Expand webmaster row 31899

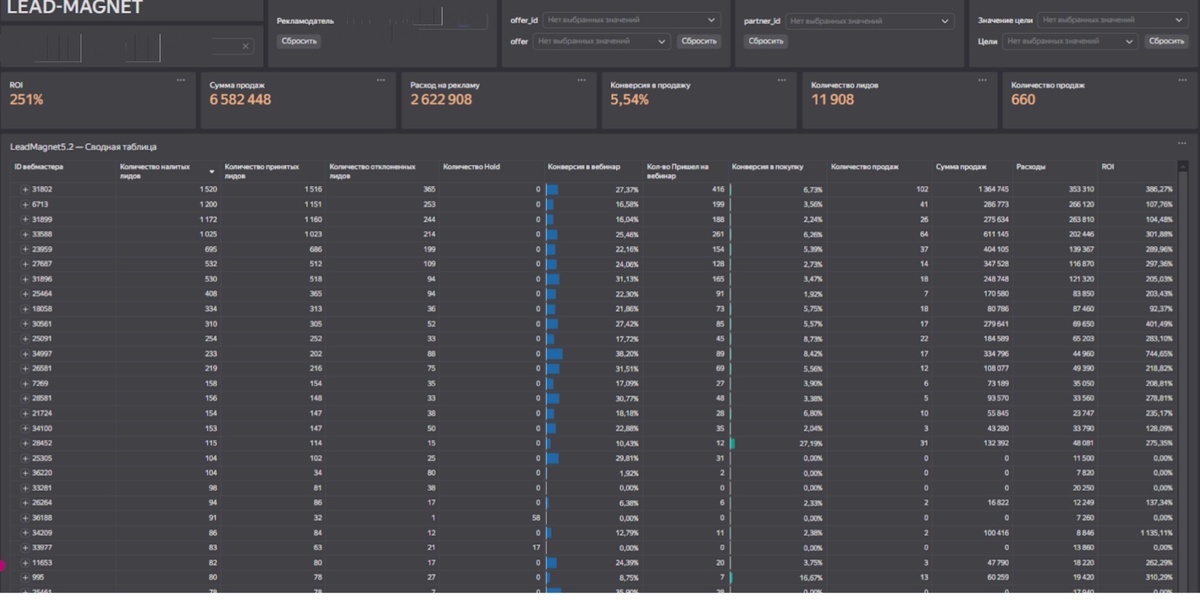click(x=25, y=219)
